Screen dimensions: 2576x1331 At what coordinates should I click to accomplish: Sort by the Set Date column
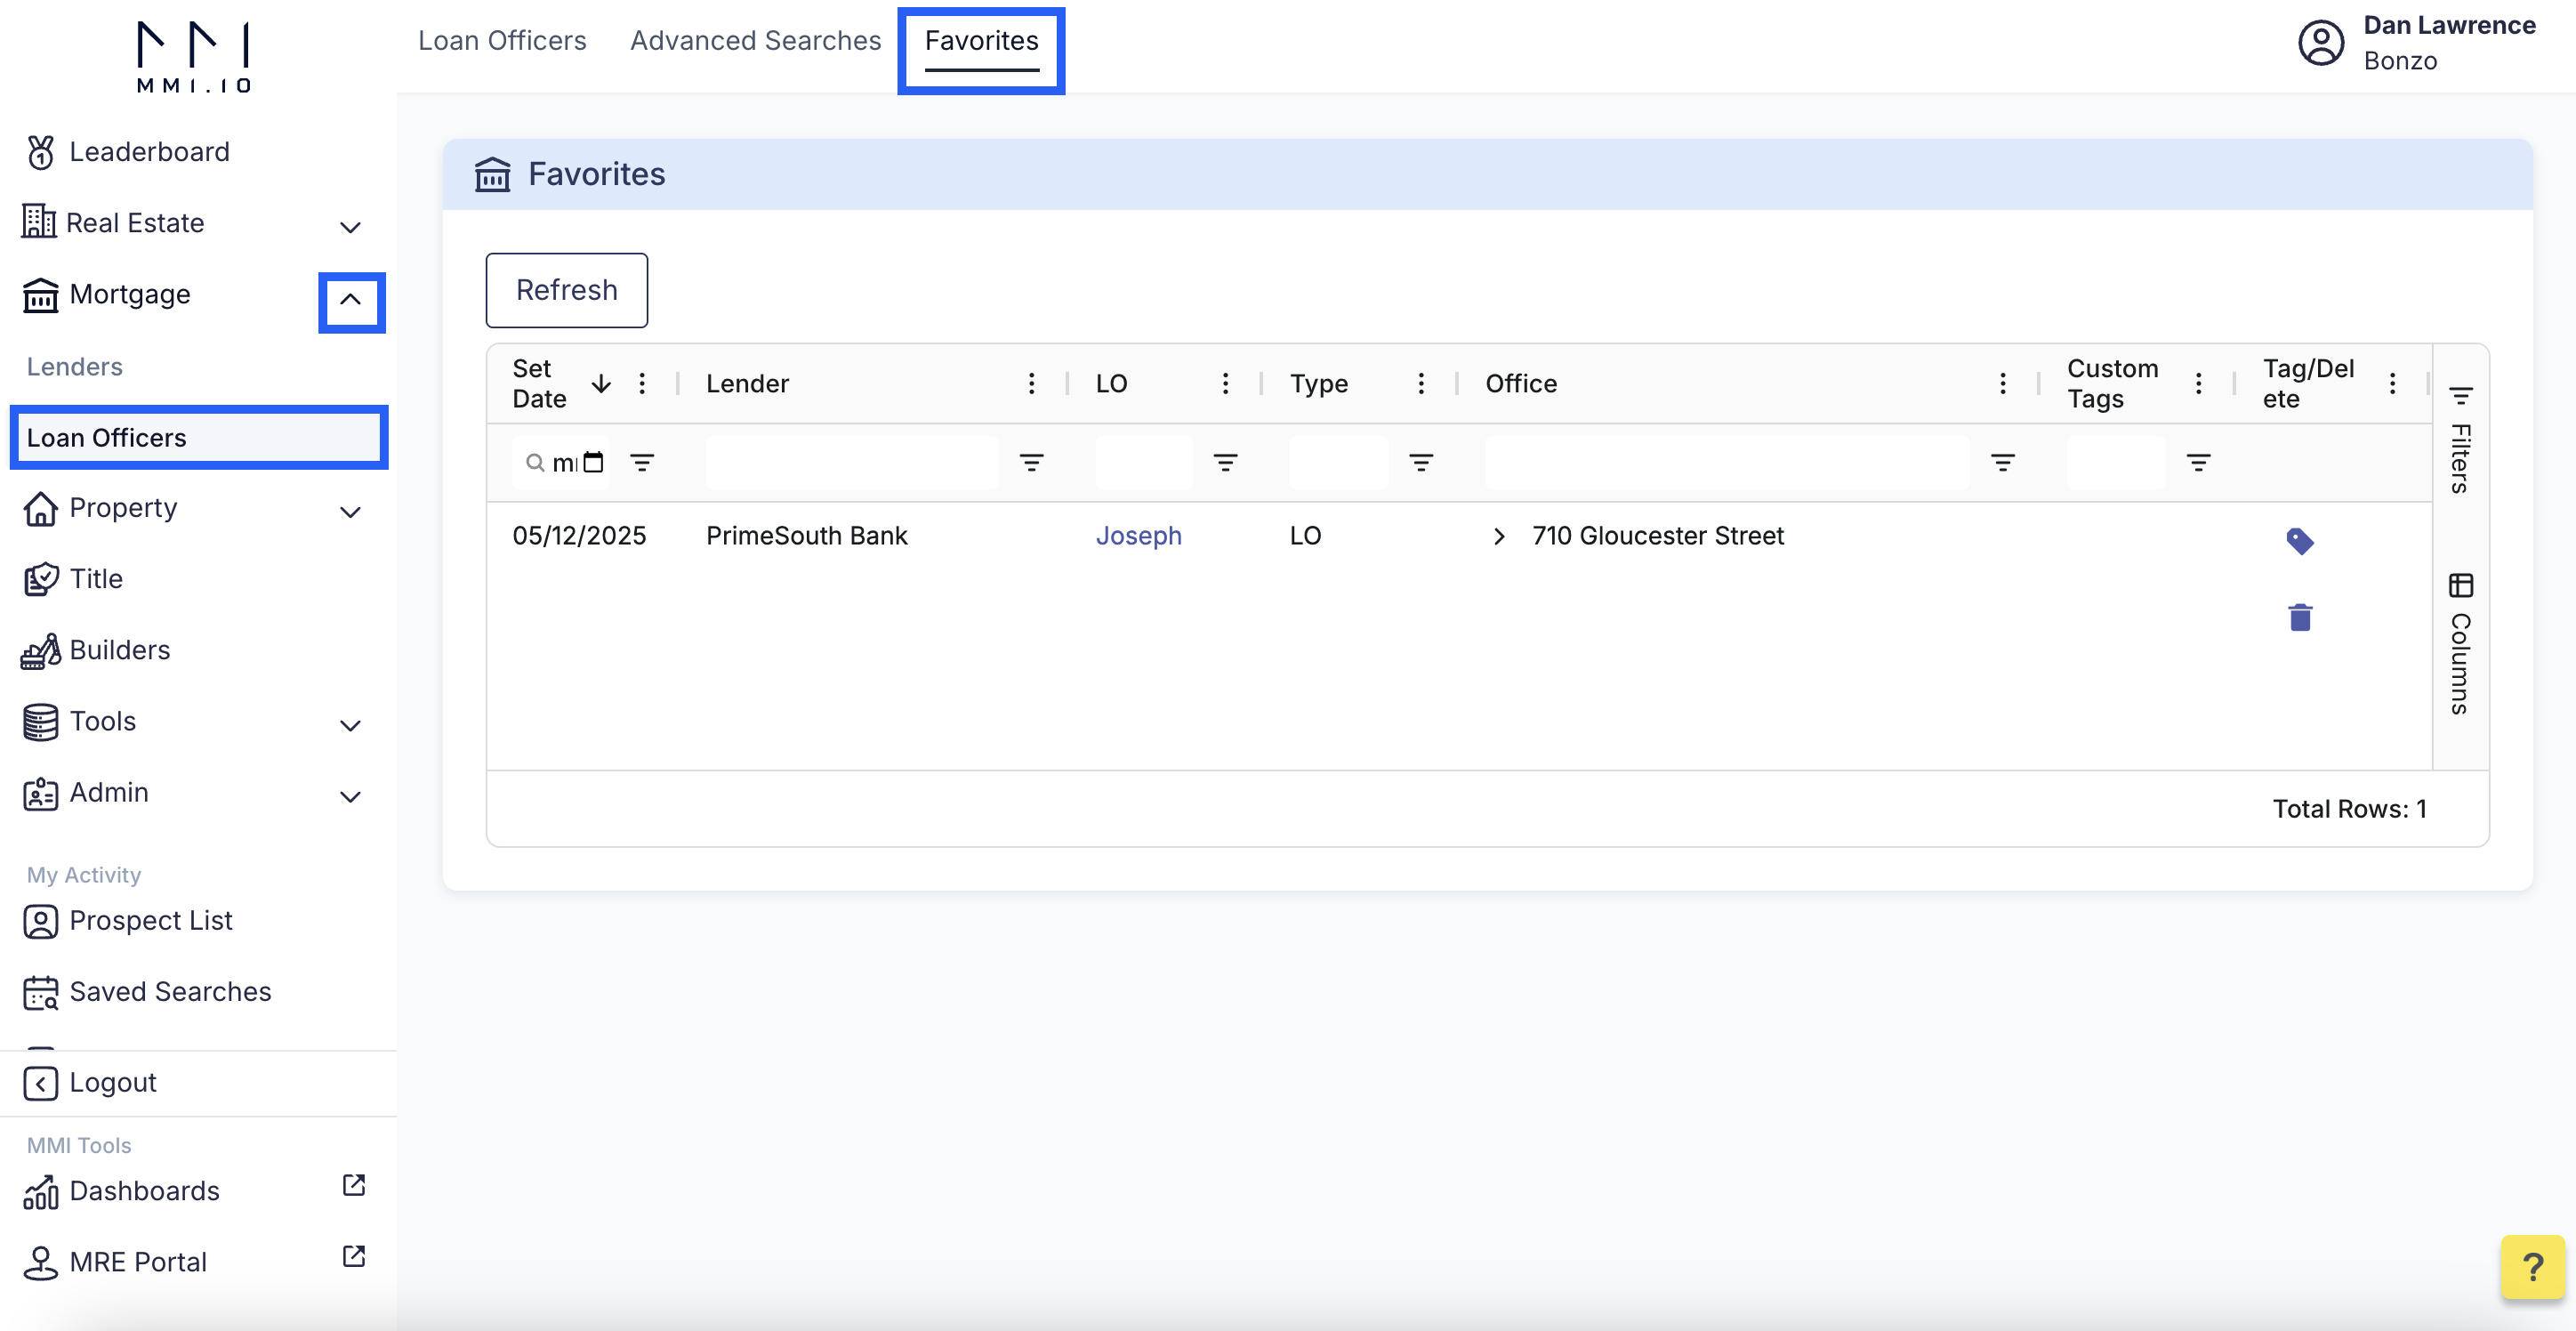tap(539, 383)
